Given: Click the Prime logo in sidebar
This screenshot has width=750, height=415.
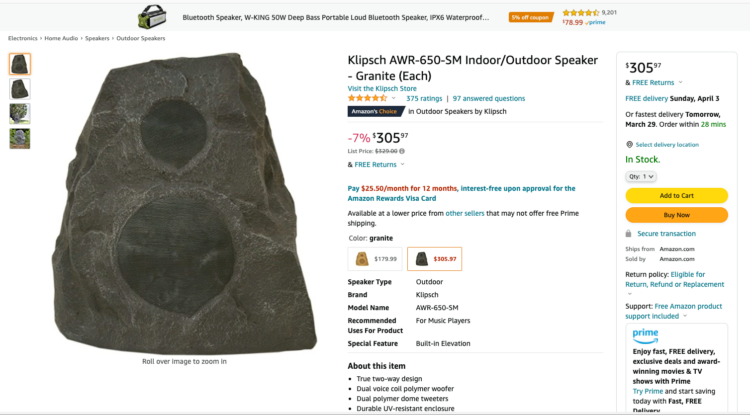Looking at the screenshot, I should [645, 333].
